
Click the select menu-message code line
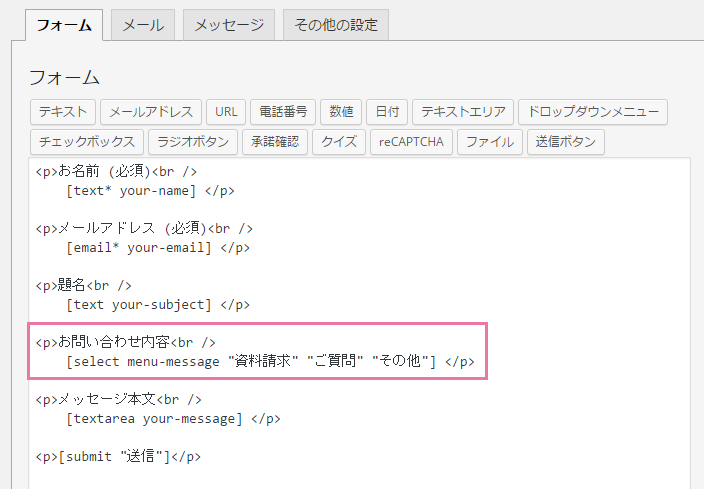click(x=270, y=361)
